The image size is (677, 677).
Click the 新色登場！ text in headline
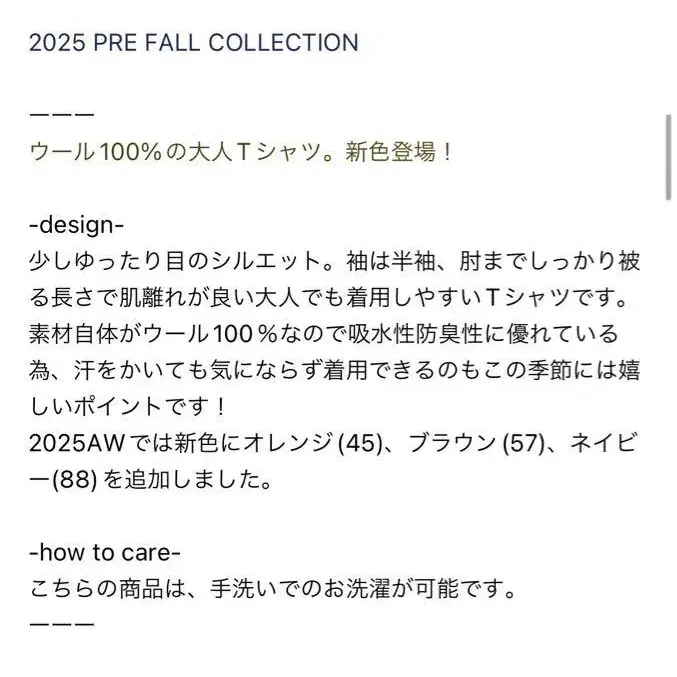click(398, 152)
